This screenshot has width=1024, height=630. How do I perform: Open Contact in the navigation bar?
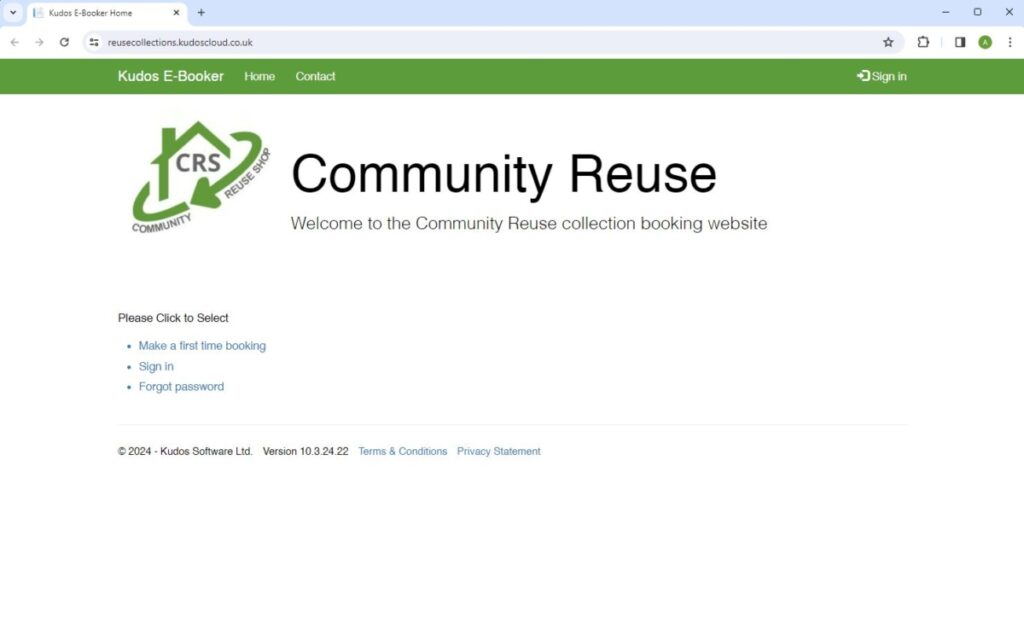[x=315, y=76]
